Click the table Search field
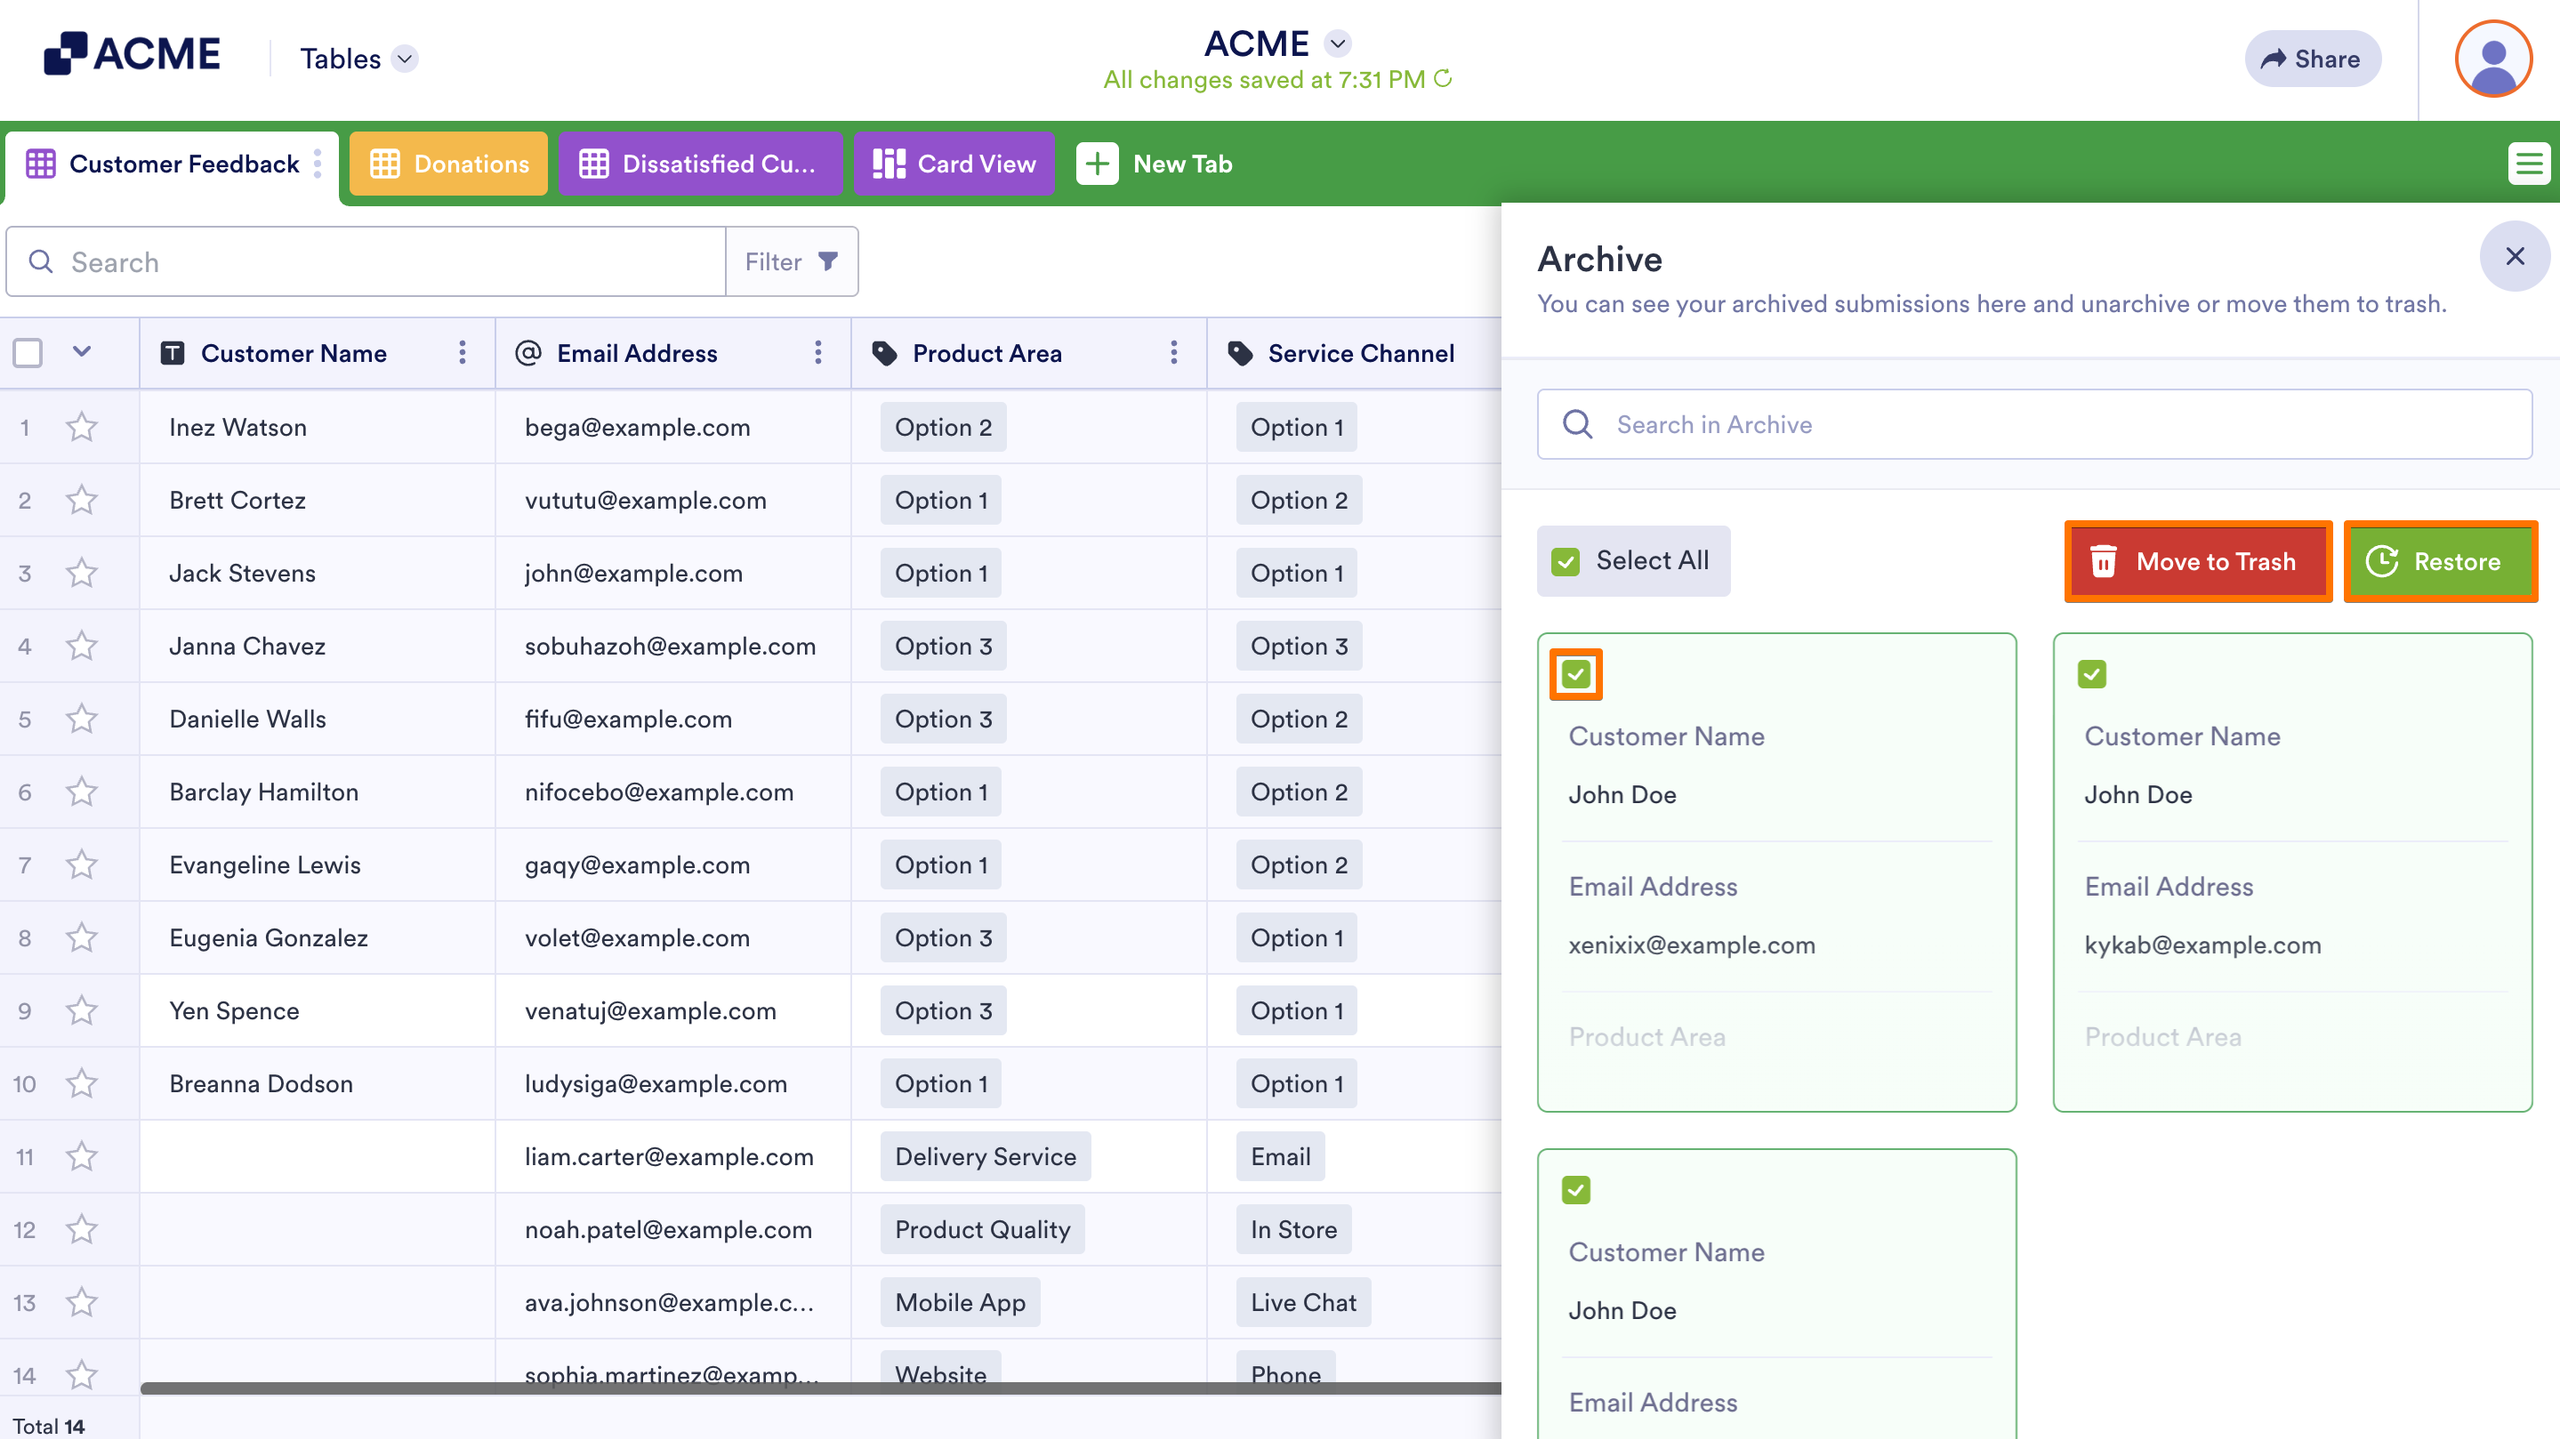 tap(366, 261)
